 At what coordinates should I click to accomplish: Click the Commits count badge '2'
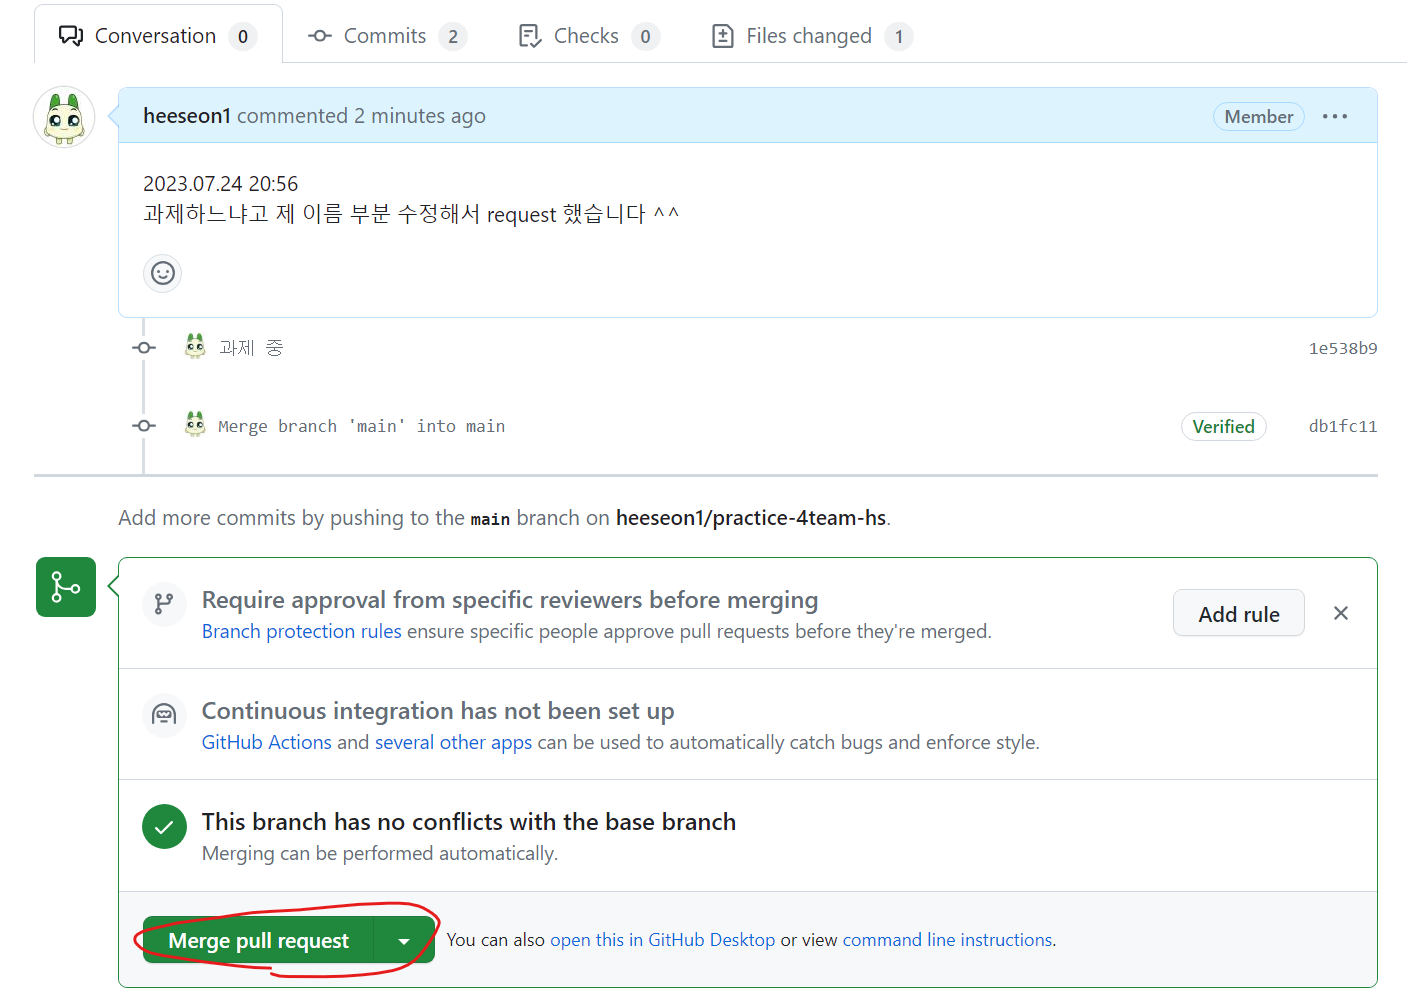(x=453, y=37)
